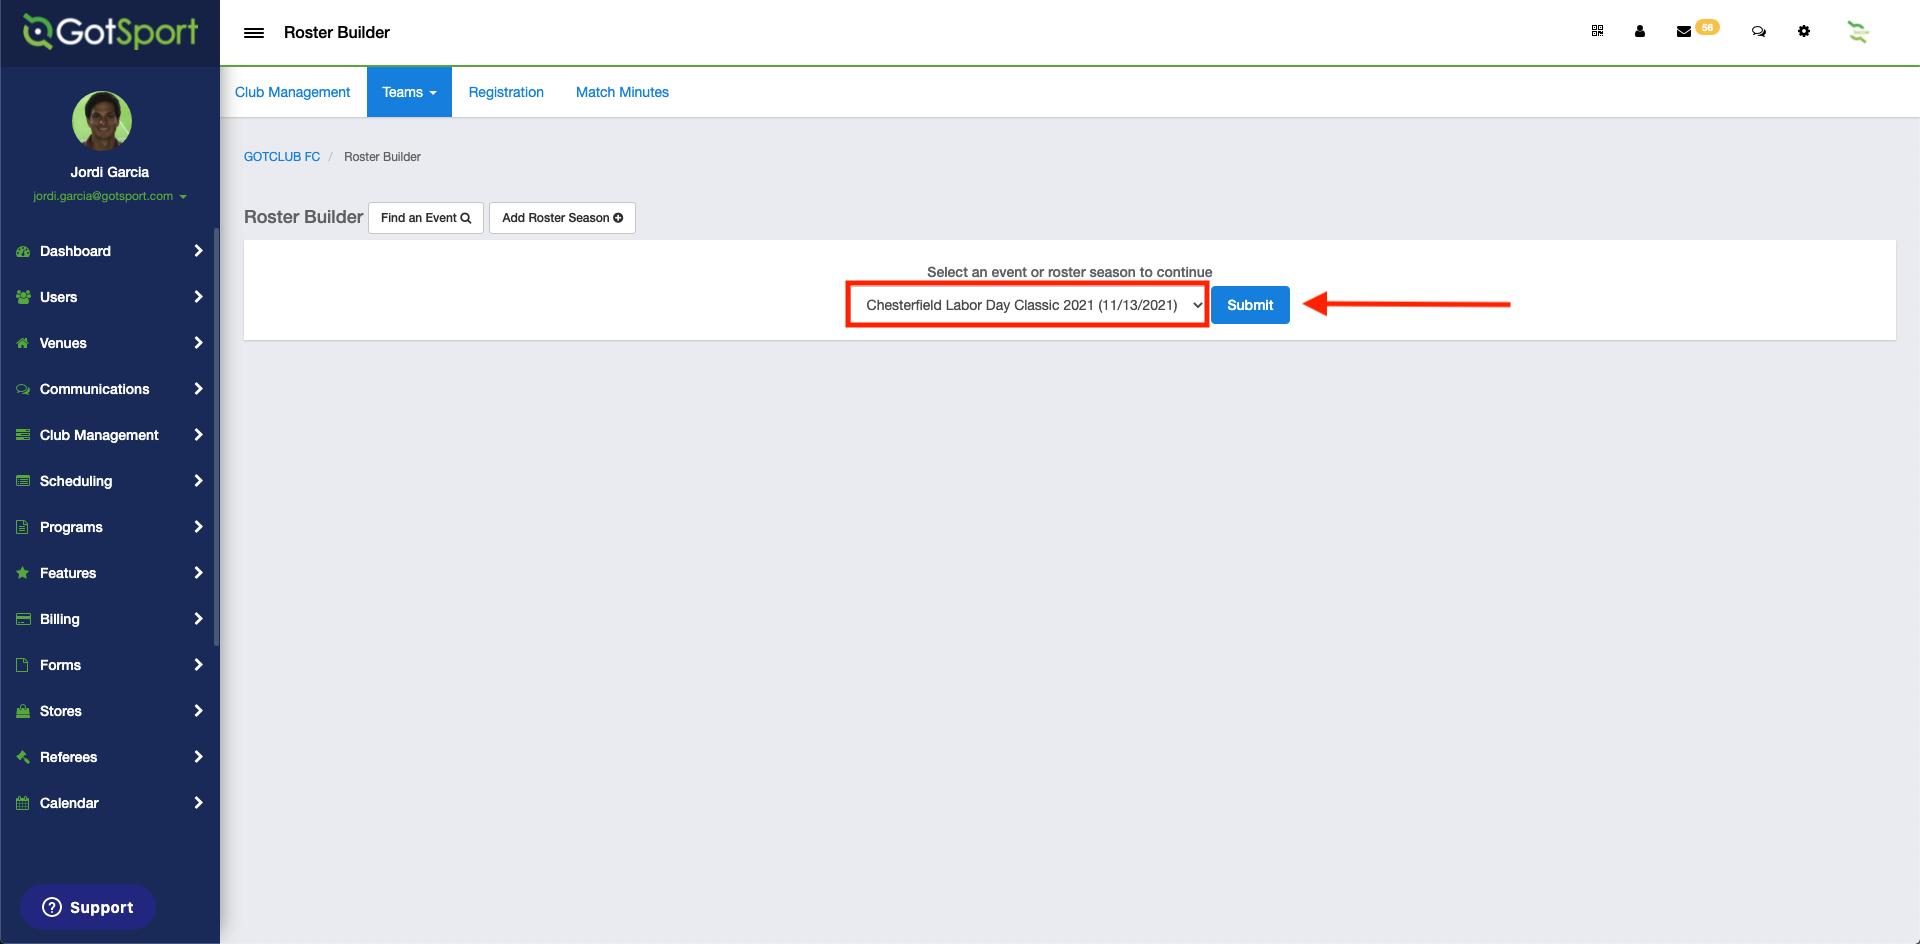Click the Programs document icon
Image resolution: width=1920 pixels, height=944 pixels.
coord(22,527)
